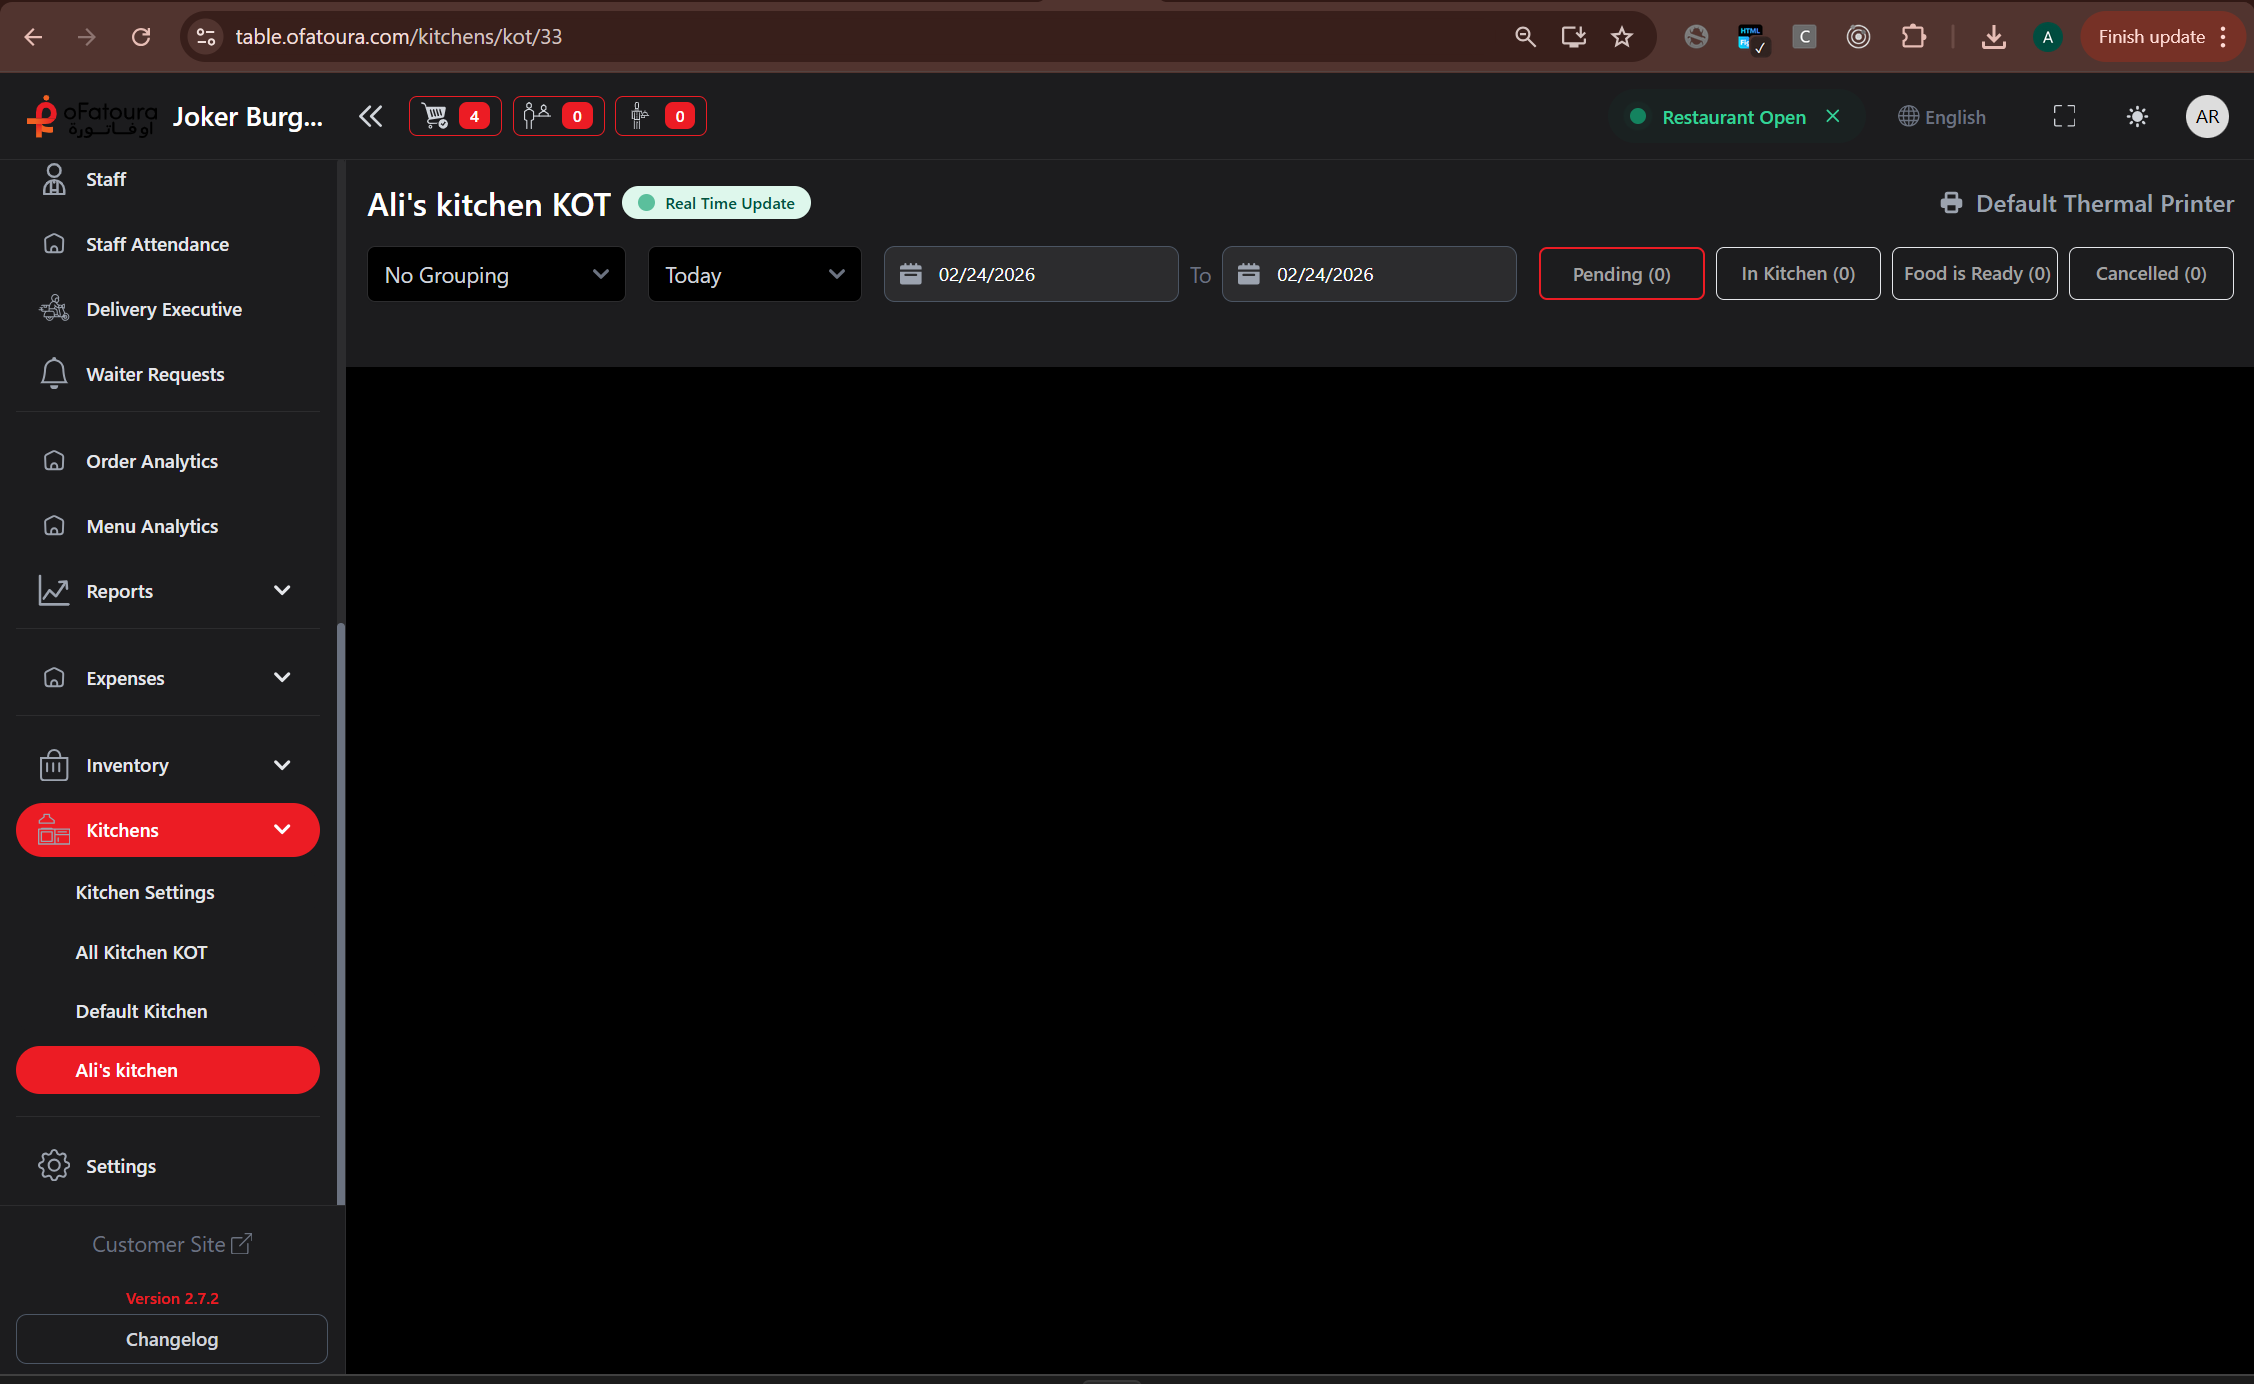Click Default Thermal Printer icon
This screenshot has width=2254, height=1384.
1951,203
